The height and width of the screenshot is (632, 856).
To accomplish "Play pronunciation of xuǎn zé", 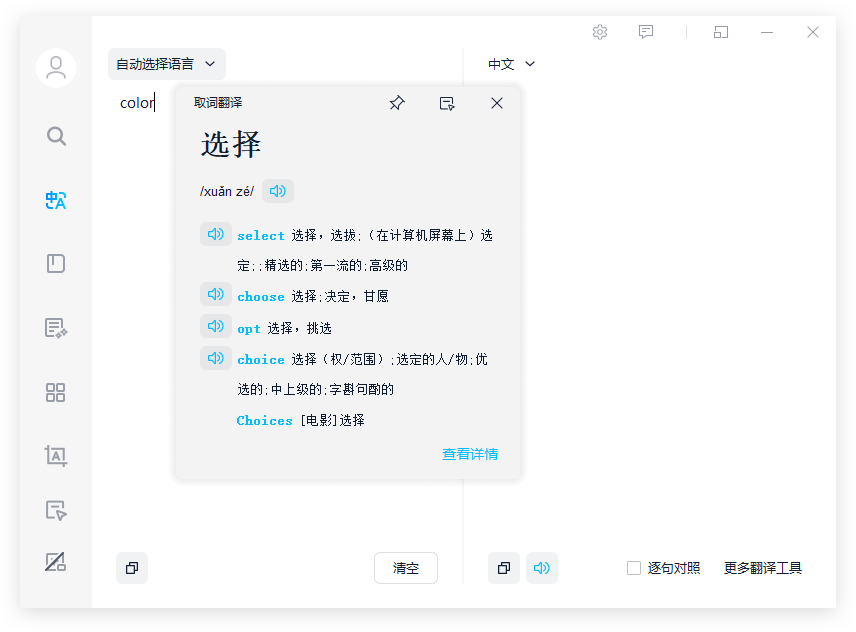I will [277, 190].
